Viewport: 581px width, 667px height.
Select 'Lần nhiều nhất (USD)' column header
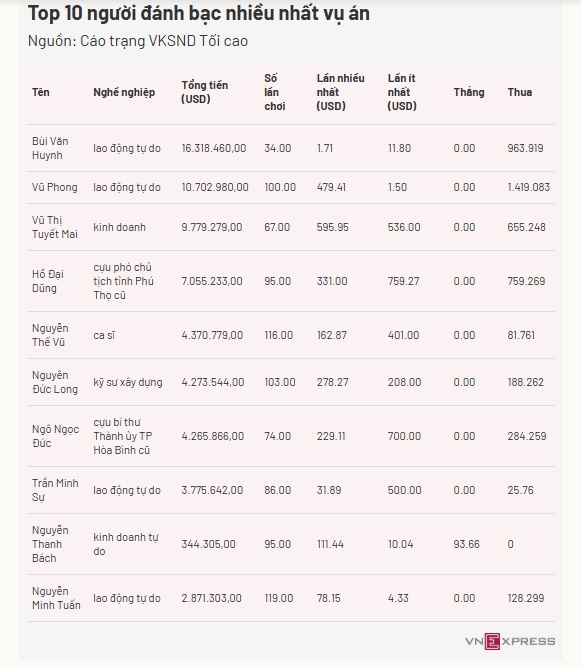point(340,92)
